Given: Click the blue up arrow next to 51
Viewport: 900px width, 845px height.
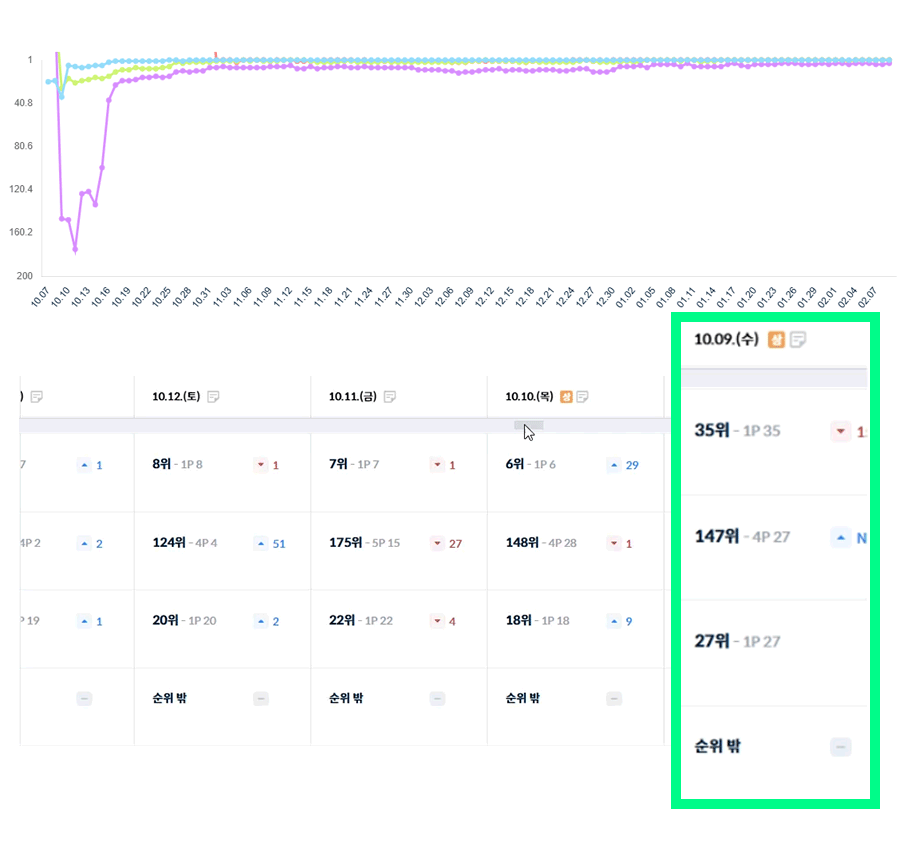Looking at the screenshot, I should click(x=261, y=543).
